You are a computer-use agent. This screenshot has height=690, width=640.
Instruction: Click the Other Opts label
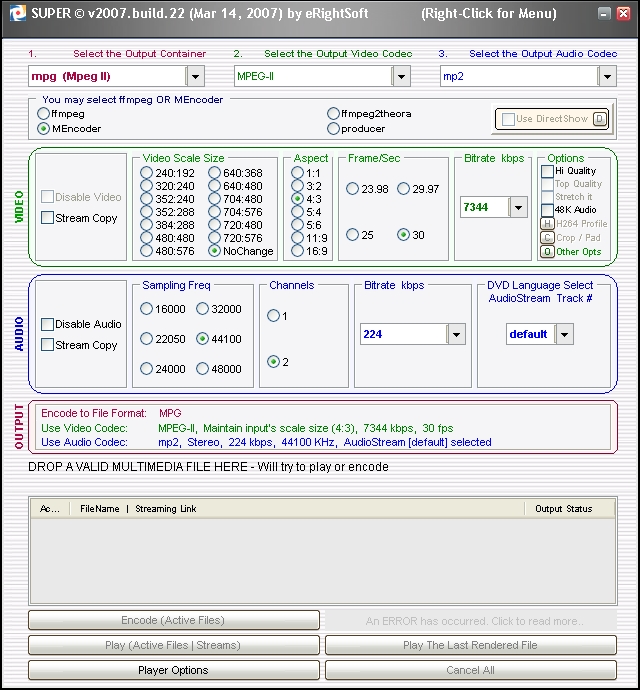[x=579, y=252]
